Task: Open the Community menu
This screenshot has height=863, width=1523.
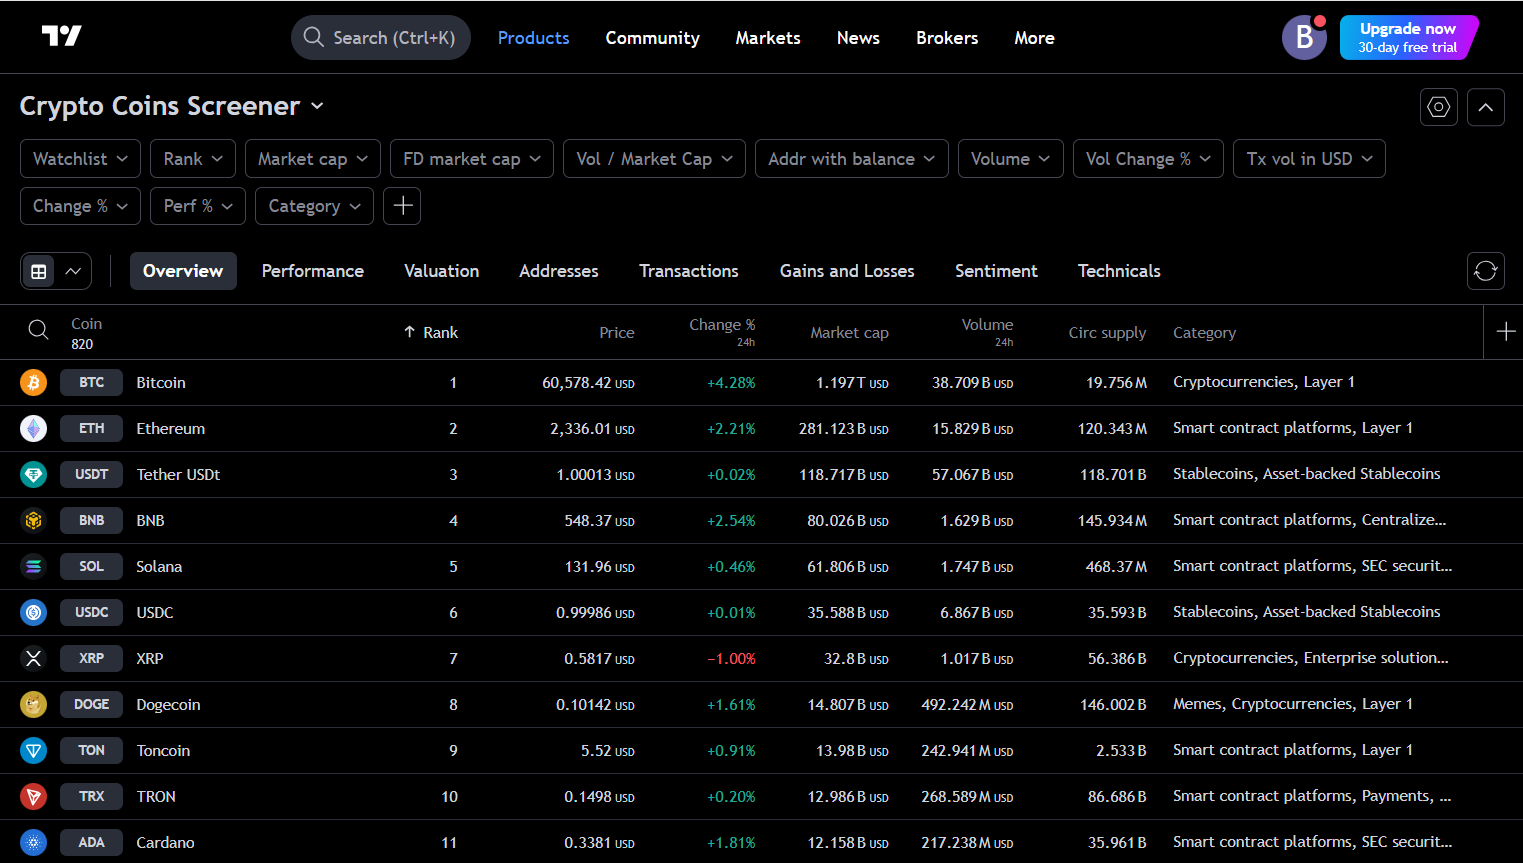Action: click(652, 38)
